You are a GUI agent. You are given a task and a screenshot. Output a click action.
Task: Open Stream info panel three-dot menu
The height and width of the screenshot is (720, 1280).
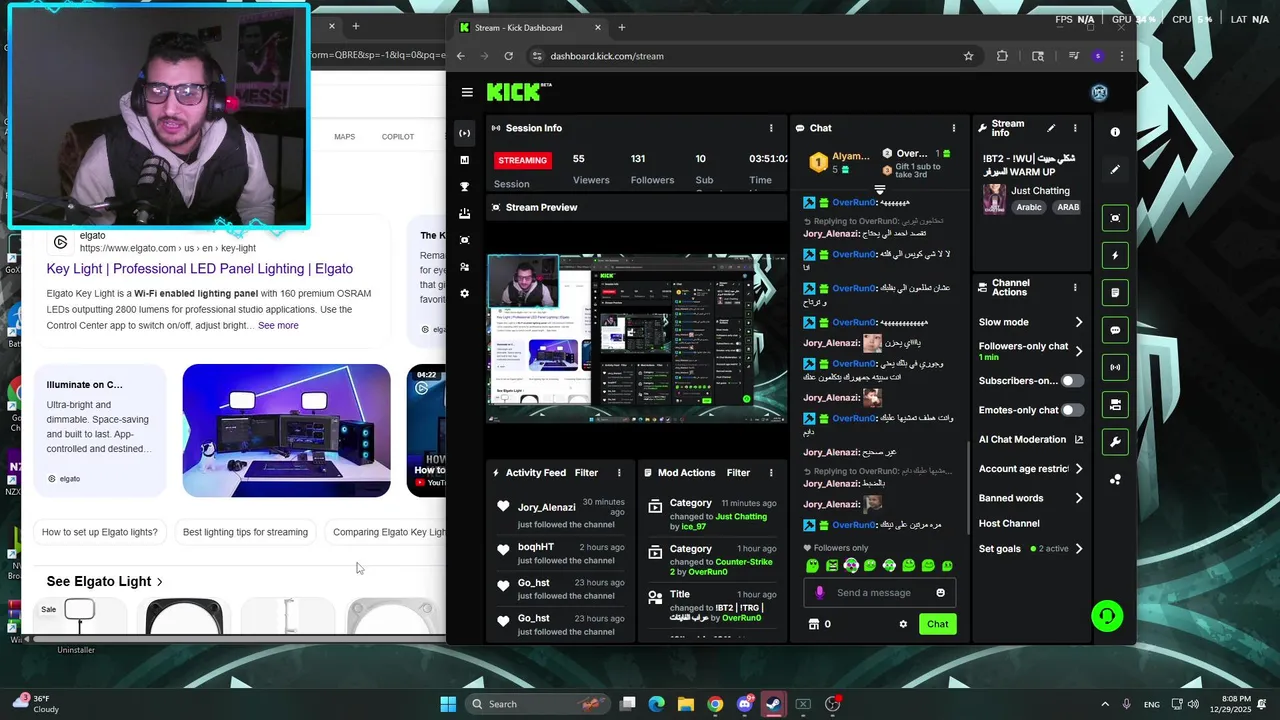(1075, 128)
